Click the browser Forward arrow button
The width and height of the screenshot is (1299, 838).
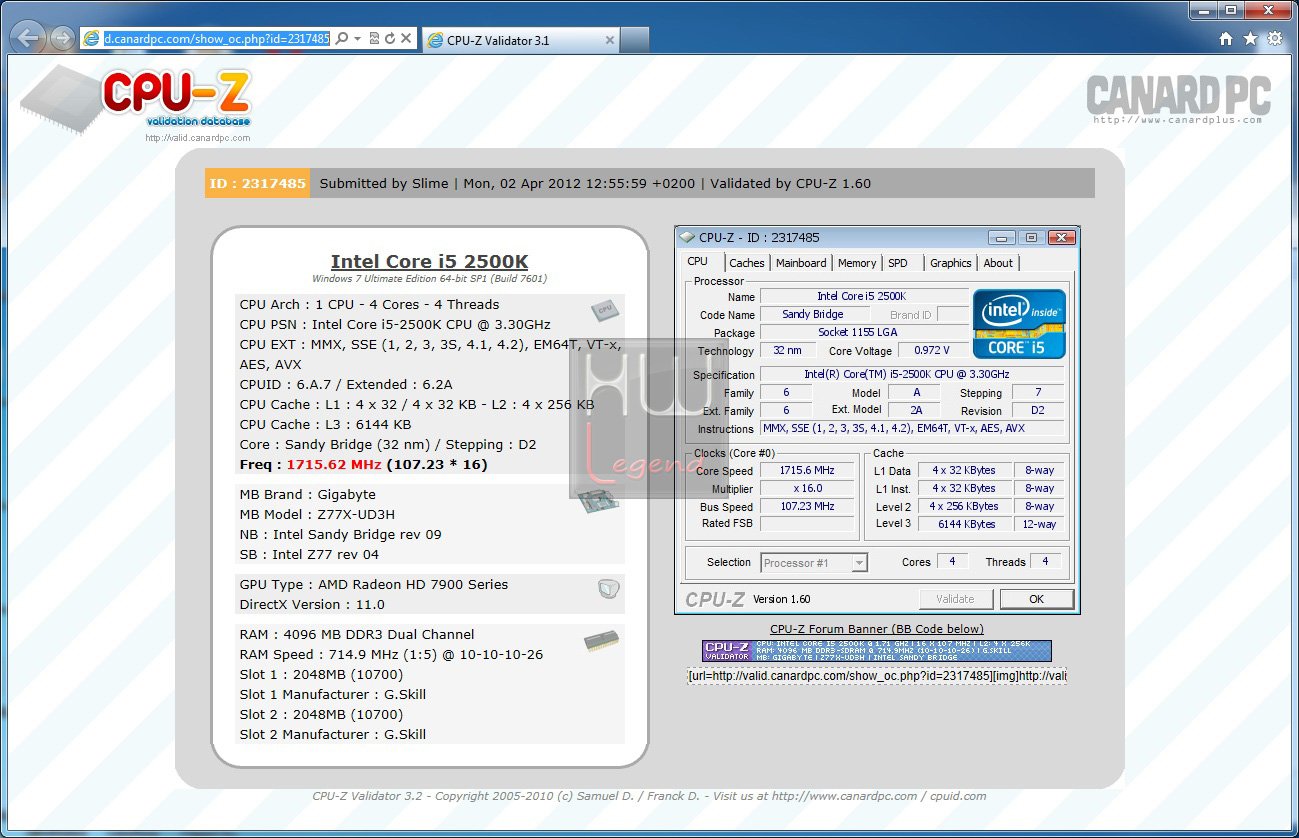click(62, 39)
